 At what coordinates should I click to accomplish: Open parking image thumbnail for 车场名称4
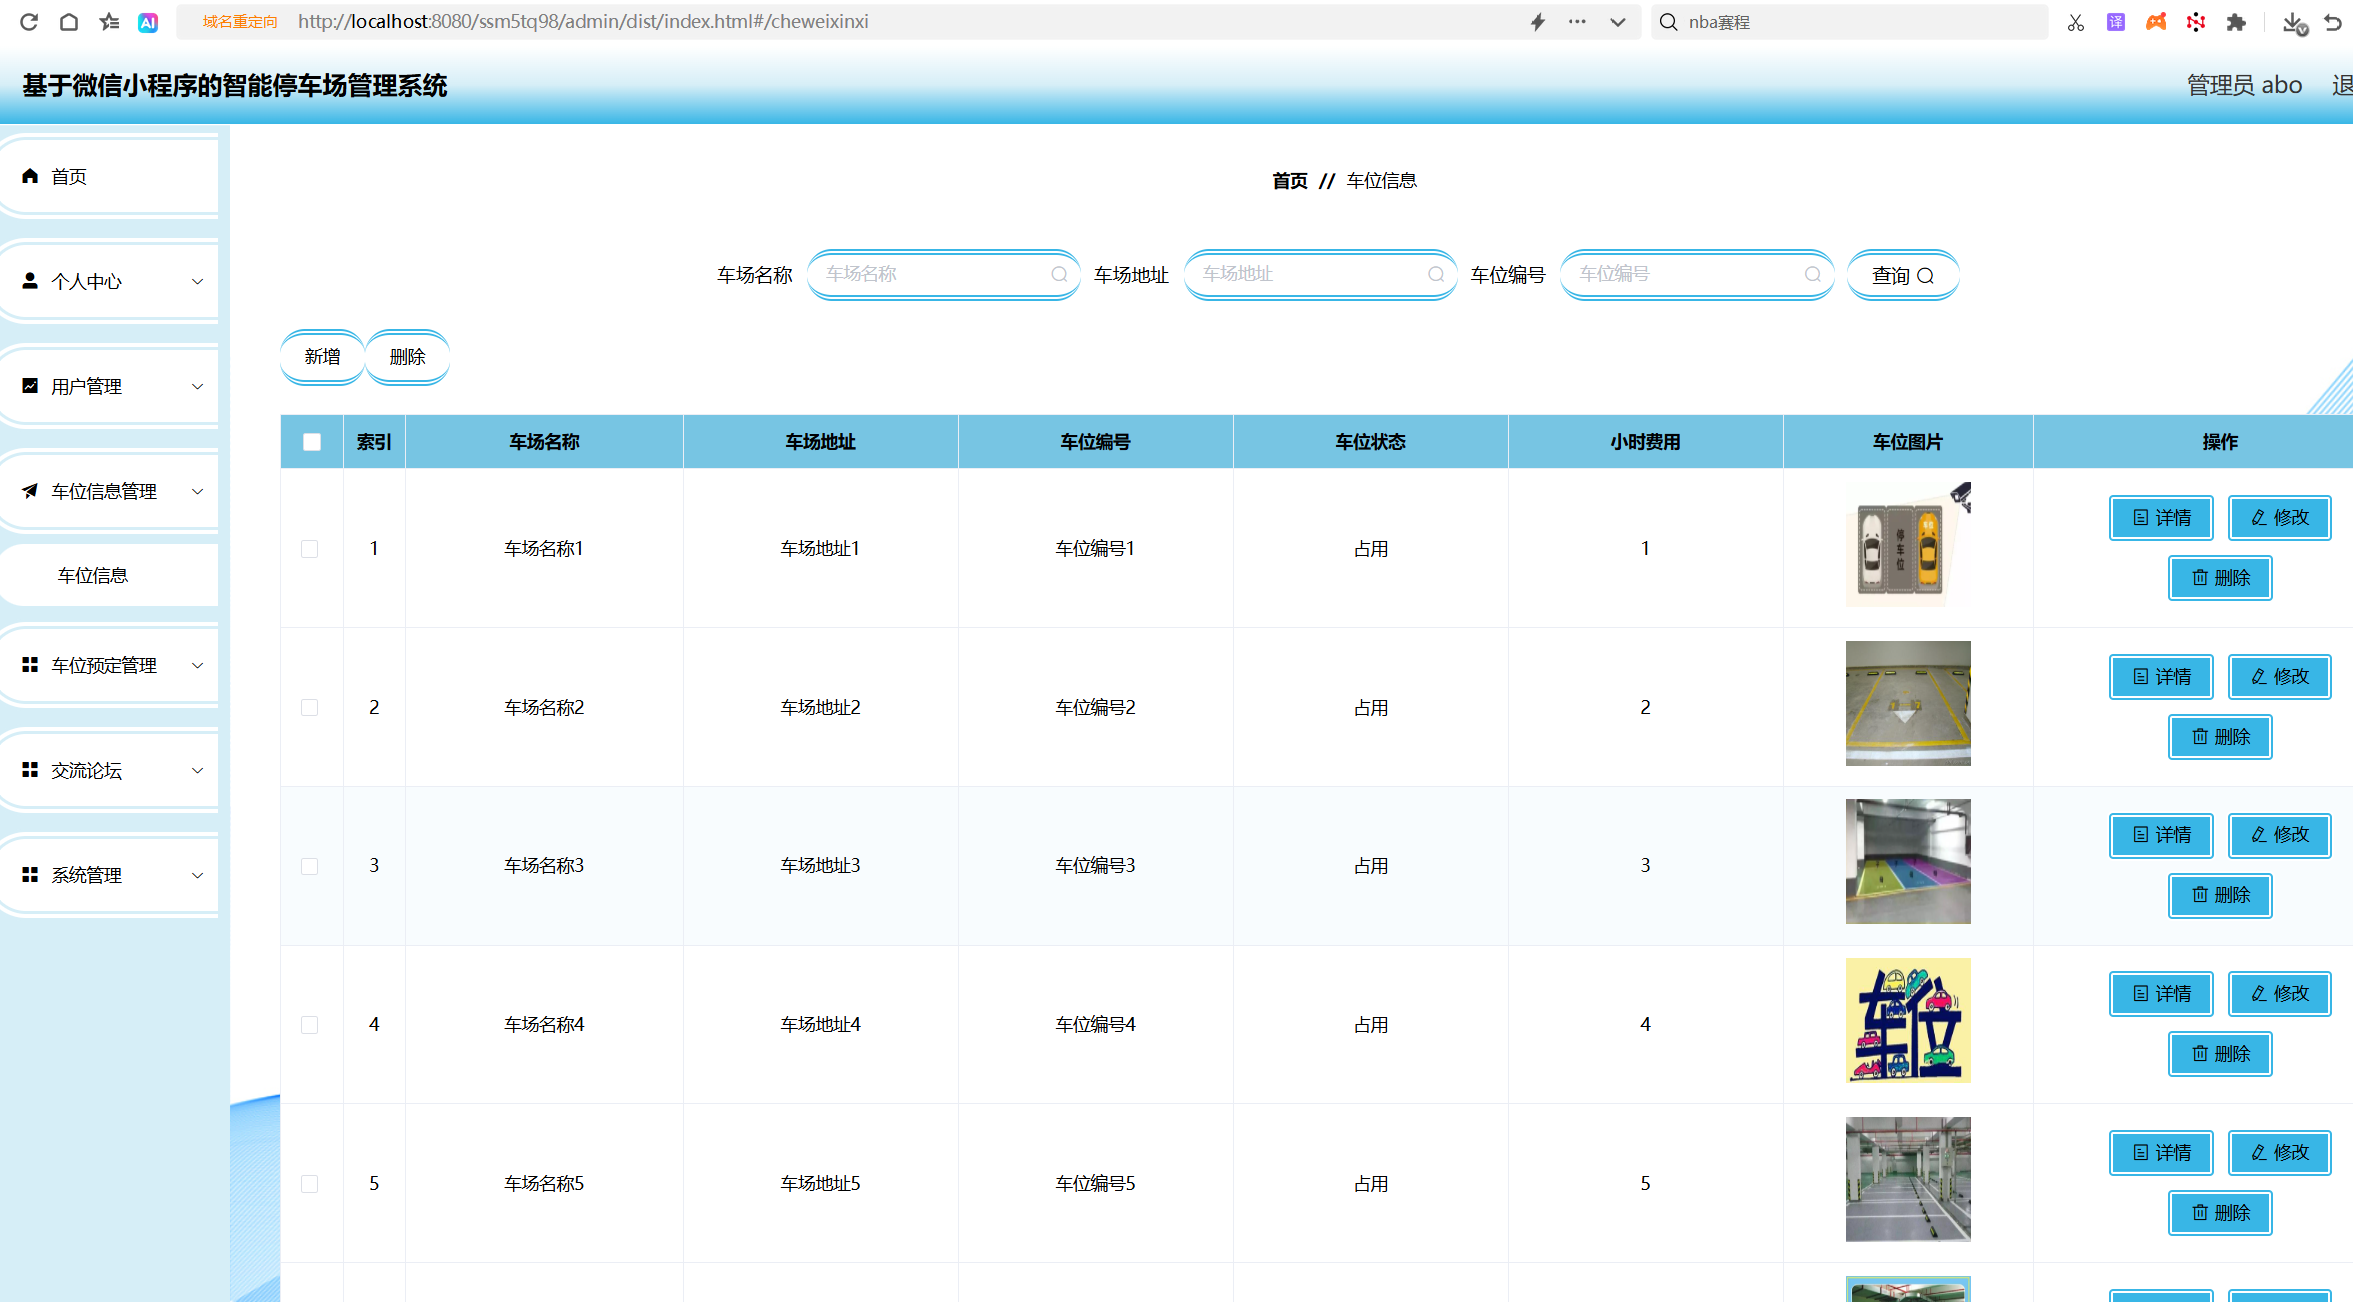click(1908, 1021)
